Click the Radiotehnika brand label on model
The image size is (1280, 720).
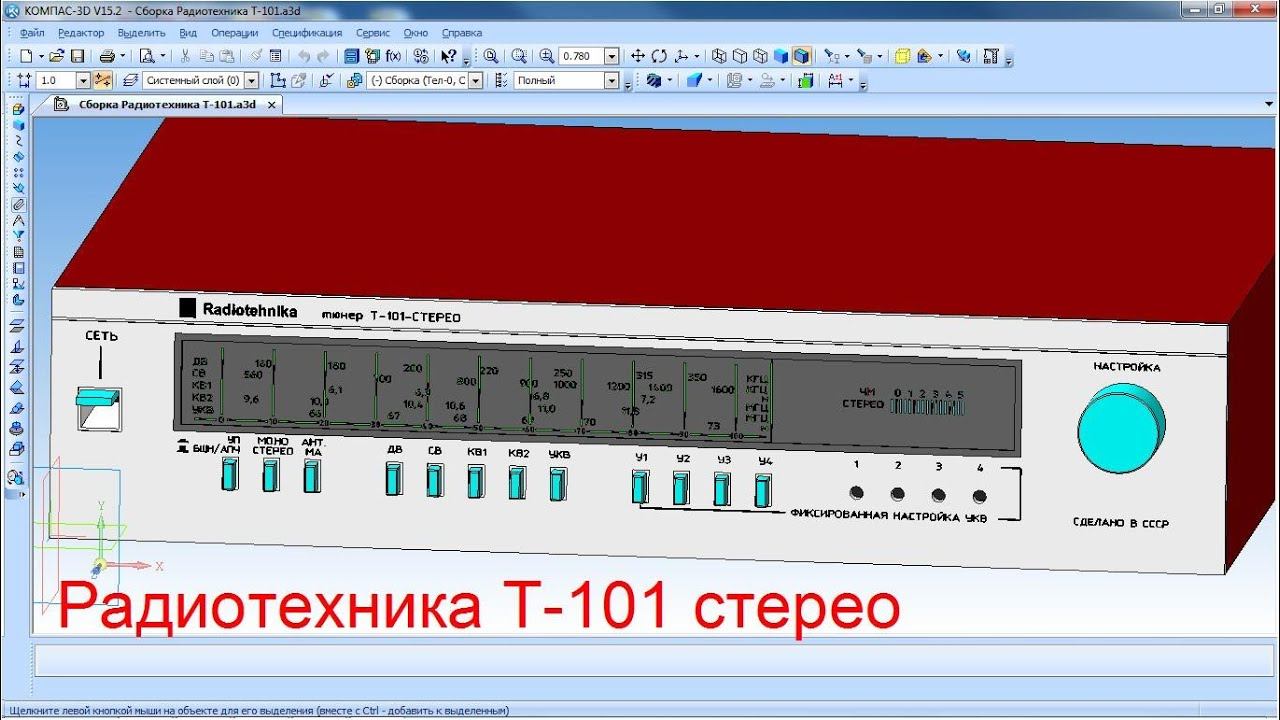point(250,311)
